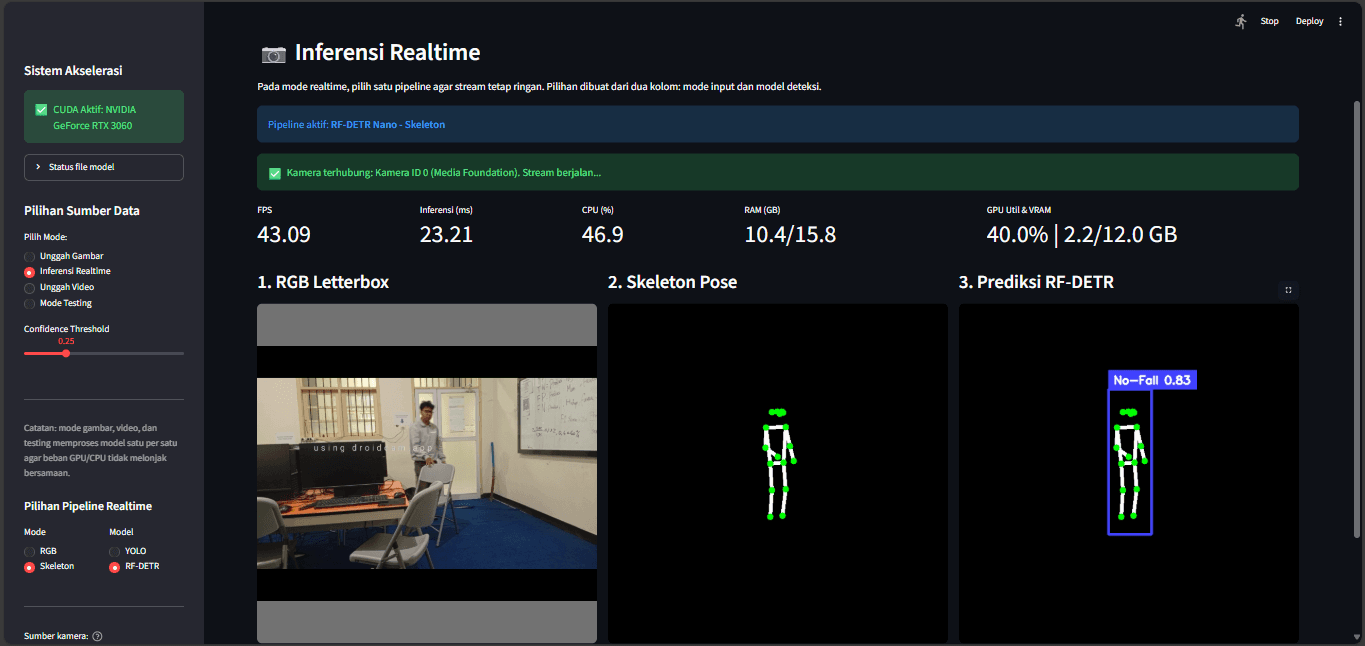Click the Pilihan Sumber Data heading
Screen dimensions: 1365x646
pos(82,211)
